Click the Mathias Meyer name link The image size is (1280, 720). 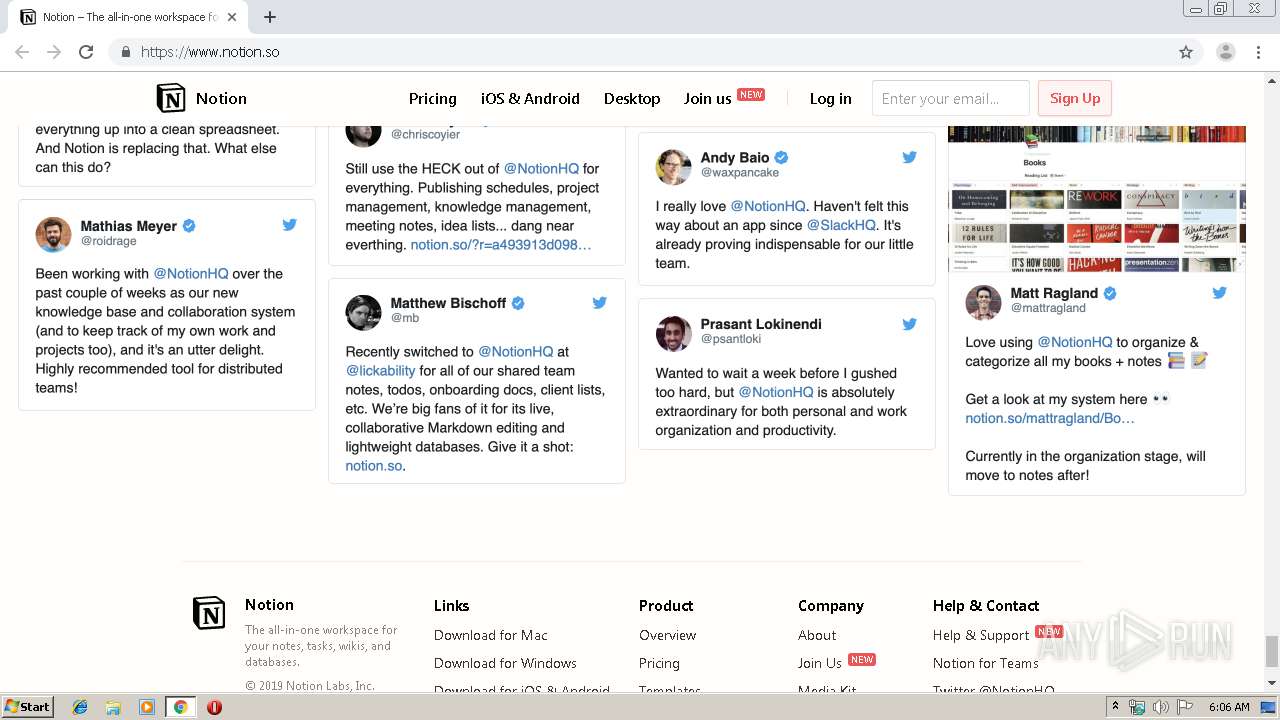tap(129, 226)
